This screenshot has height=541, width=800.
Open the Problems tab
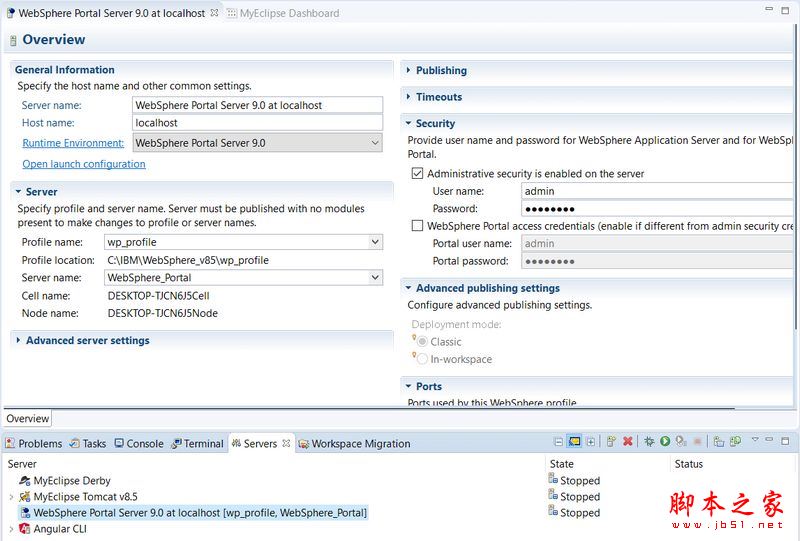34,444
